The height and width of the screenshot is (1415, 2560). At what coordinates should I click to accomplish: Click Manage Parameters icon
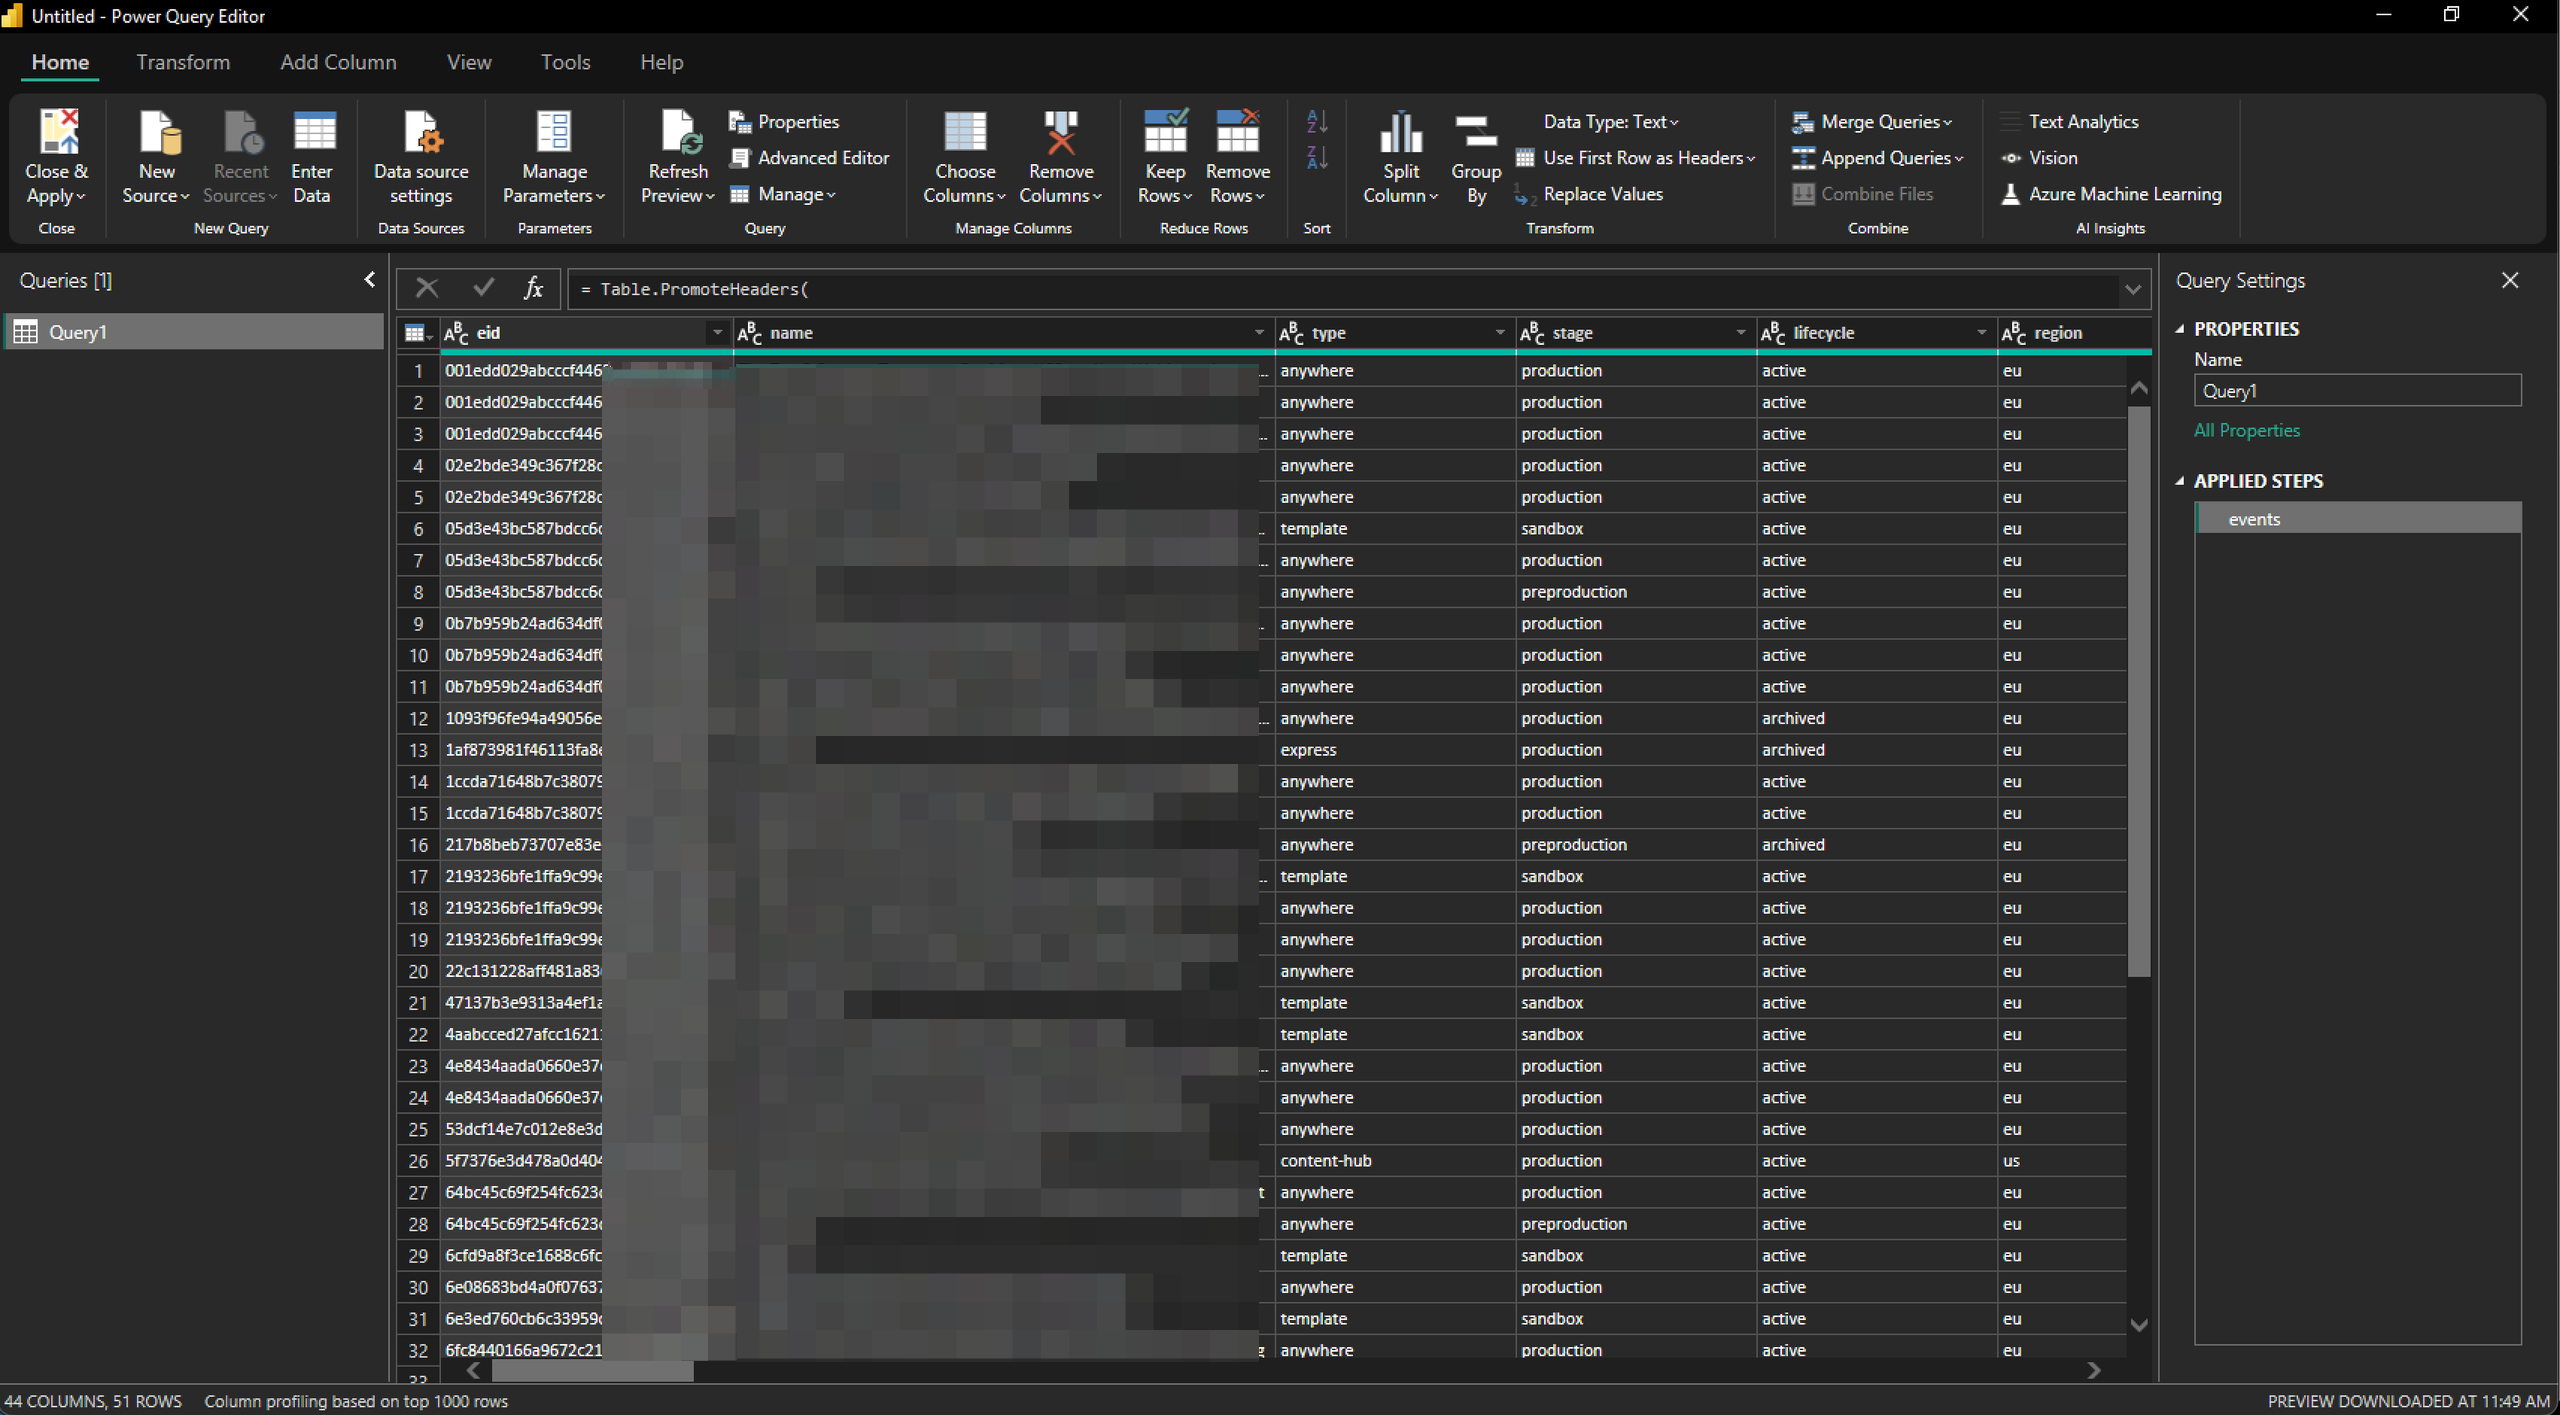click(554, 133)
